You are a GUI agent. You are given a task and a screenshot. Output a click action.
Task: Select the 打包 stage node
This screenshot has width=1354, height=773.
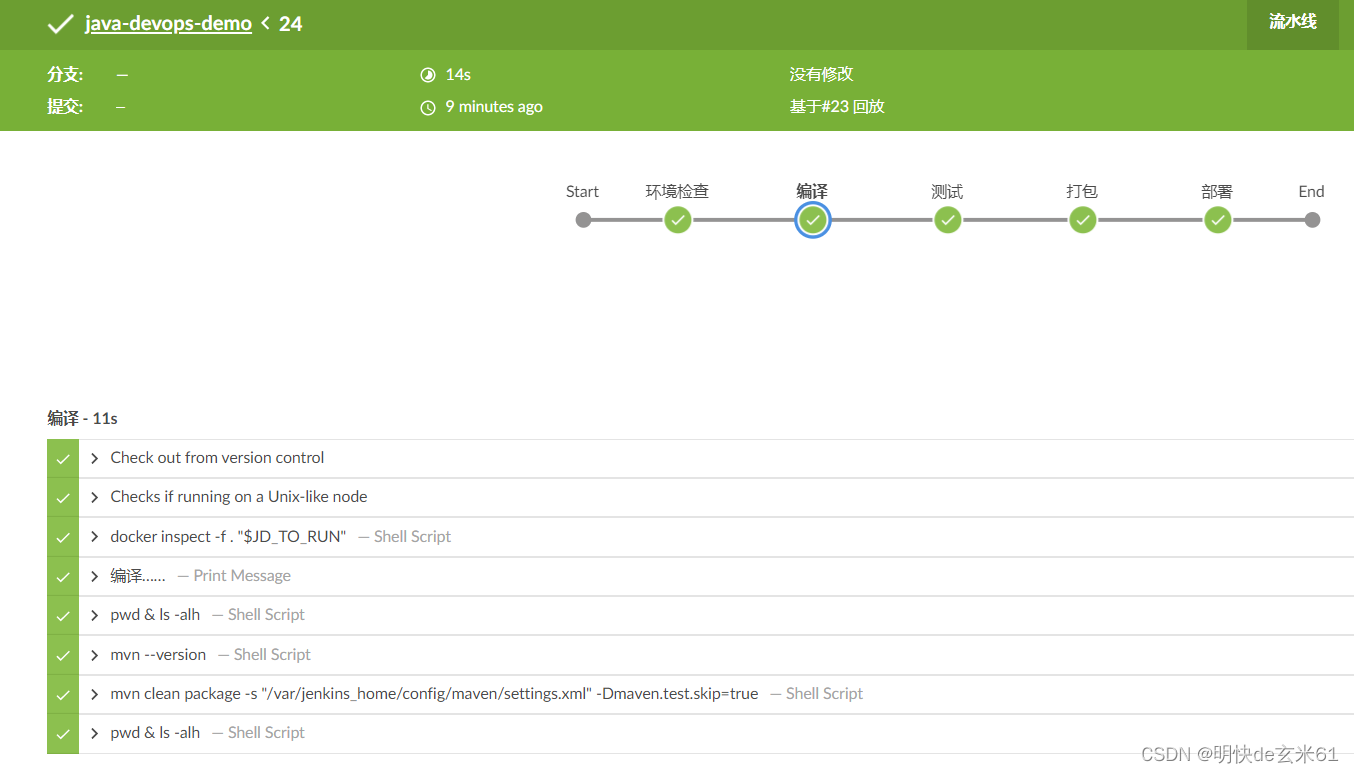pyautogui.click(x=1083, y=220)
